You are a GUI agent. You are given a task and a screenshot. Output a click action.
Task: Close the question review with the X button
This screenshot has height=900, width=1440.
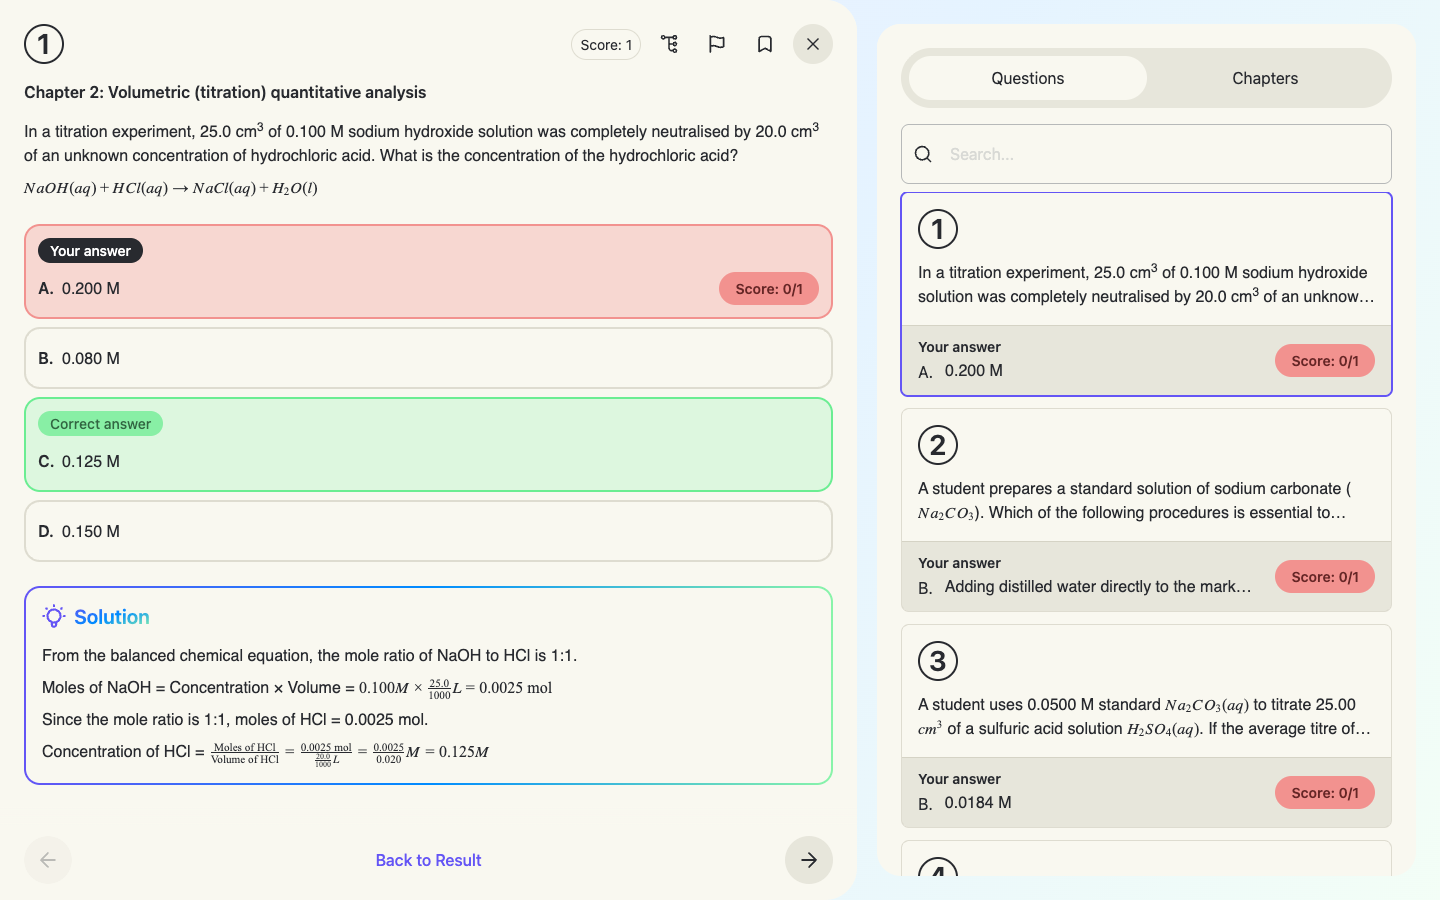[813, 44]
